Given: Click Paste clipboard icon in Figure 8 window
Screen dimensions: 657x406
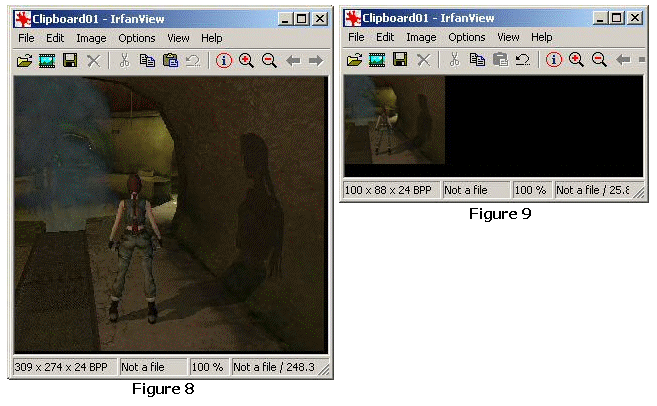Looking at the screenshot, I should [x=170, y=60].
